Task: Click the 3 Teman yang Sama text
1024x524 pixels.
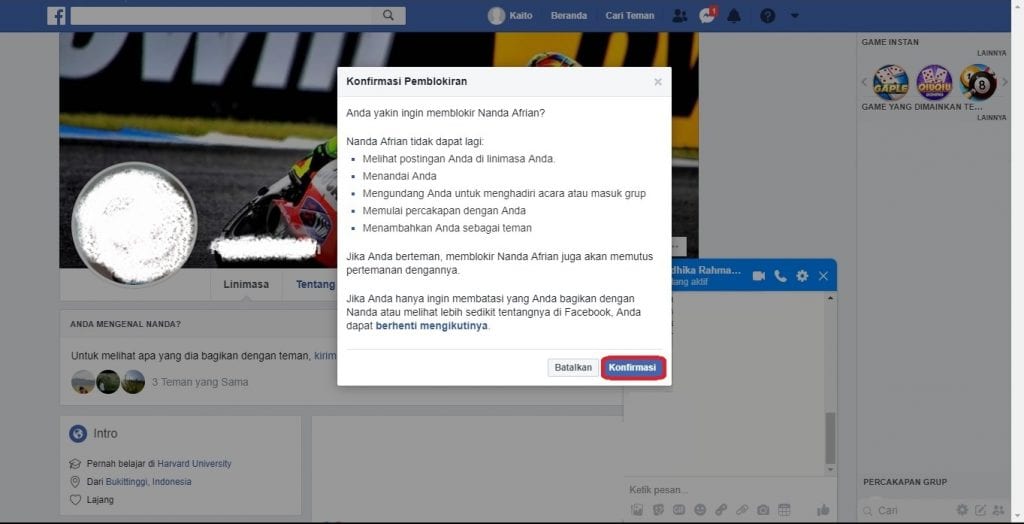Action: point(200,382)
